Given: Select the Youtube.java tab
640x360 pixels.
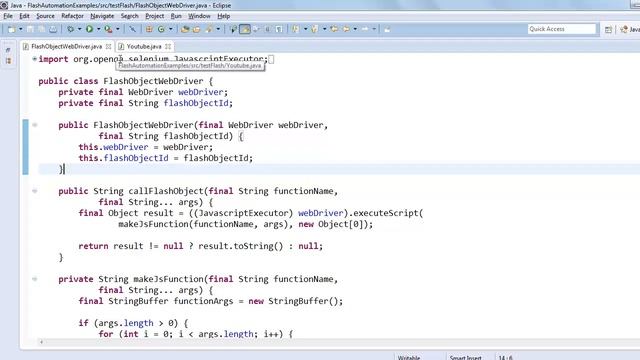Looking at the screenshot, I should click(x=144, y=47).
